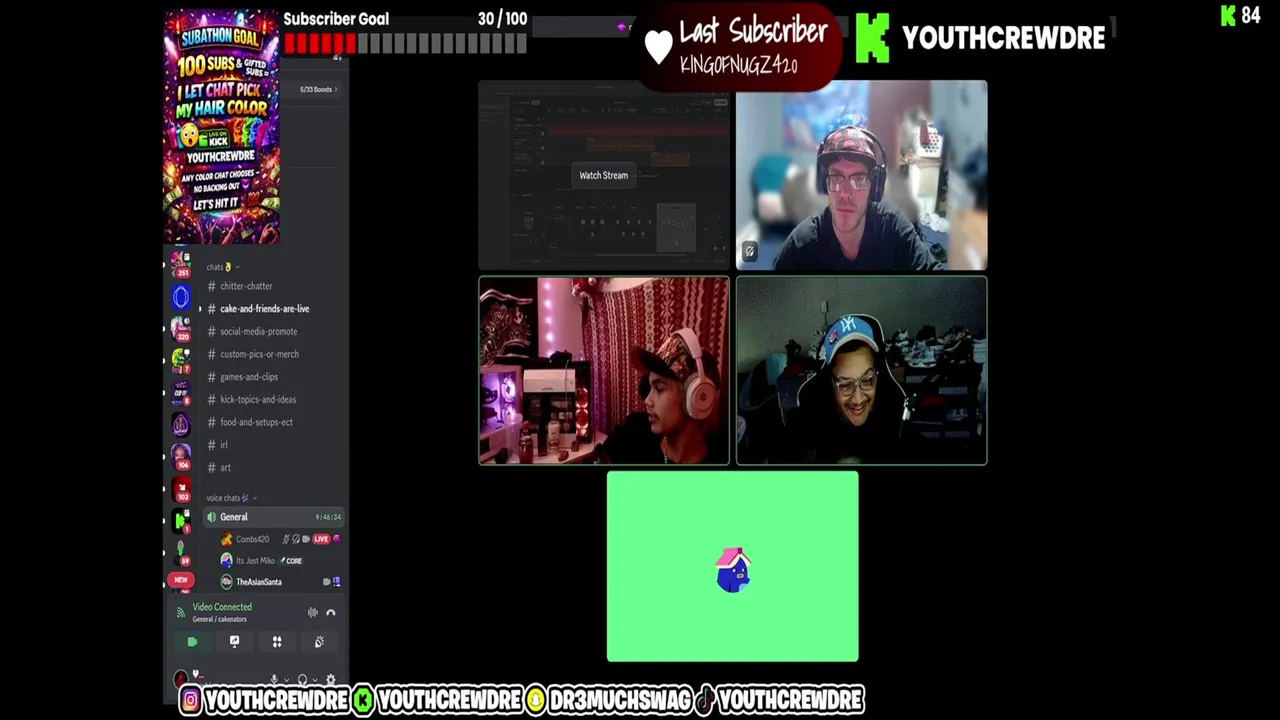Open the share your screen button
This screenshot has height=720, width=1280.
click(x=234, y=642)
